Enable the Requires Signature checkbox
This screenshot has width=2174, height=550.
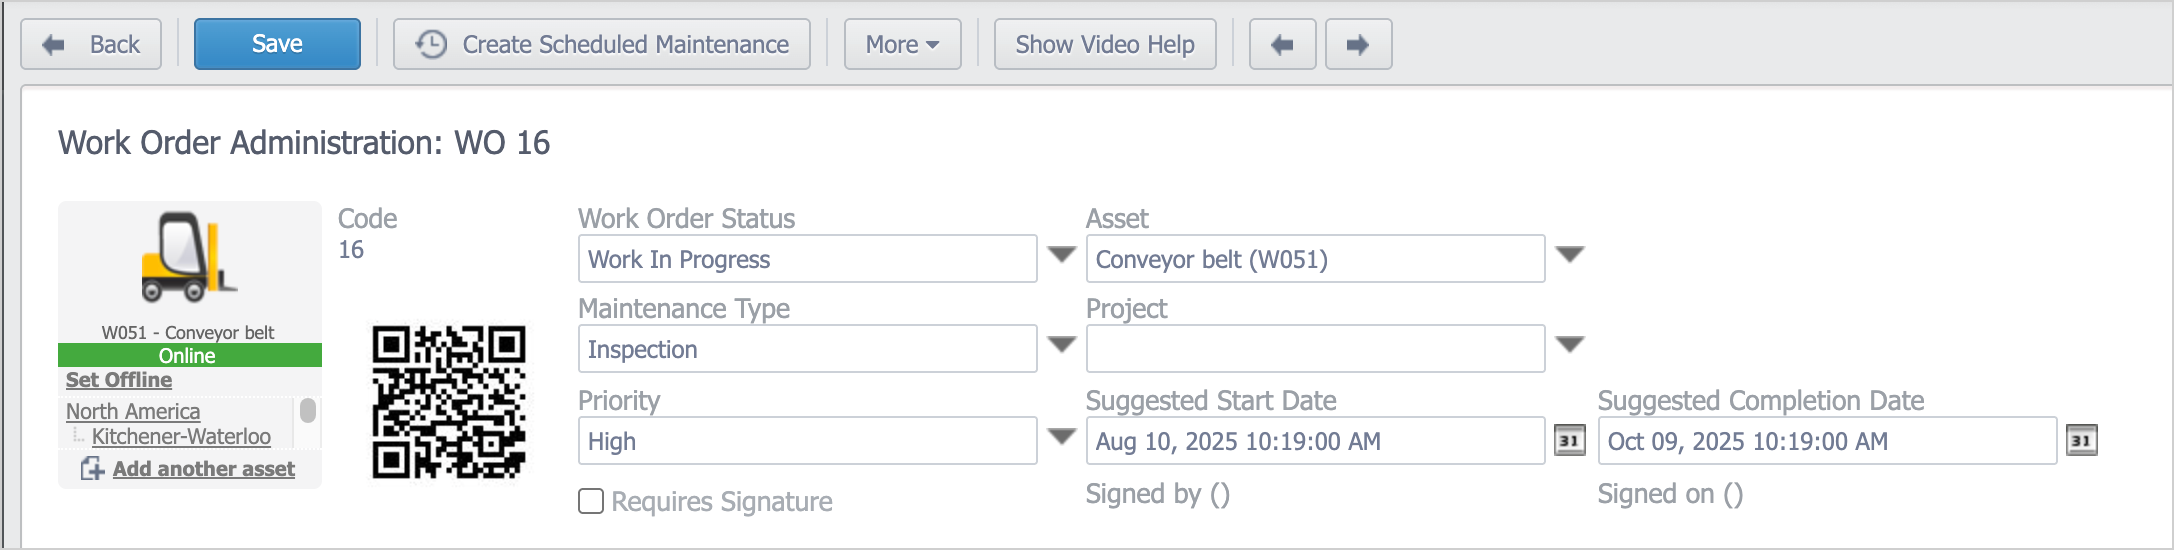pyautogui.click(x=591, y=501)
